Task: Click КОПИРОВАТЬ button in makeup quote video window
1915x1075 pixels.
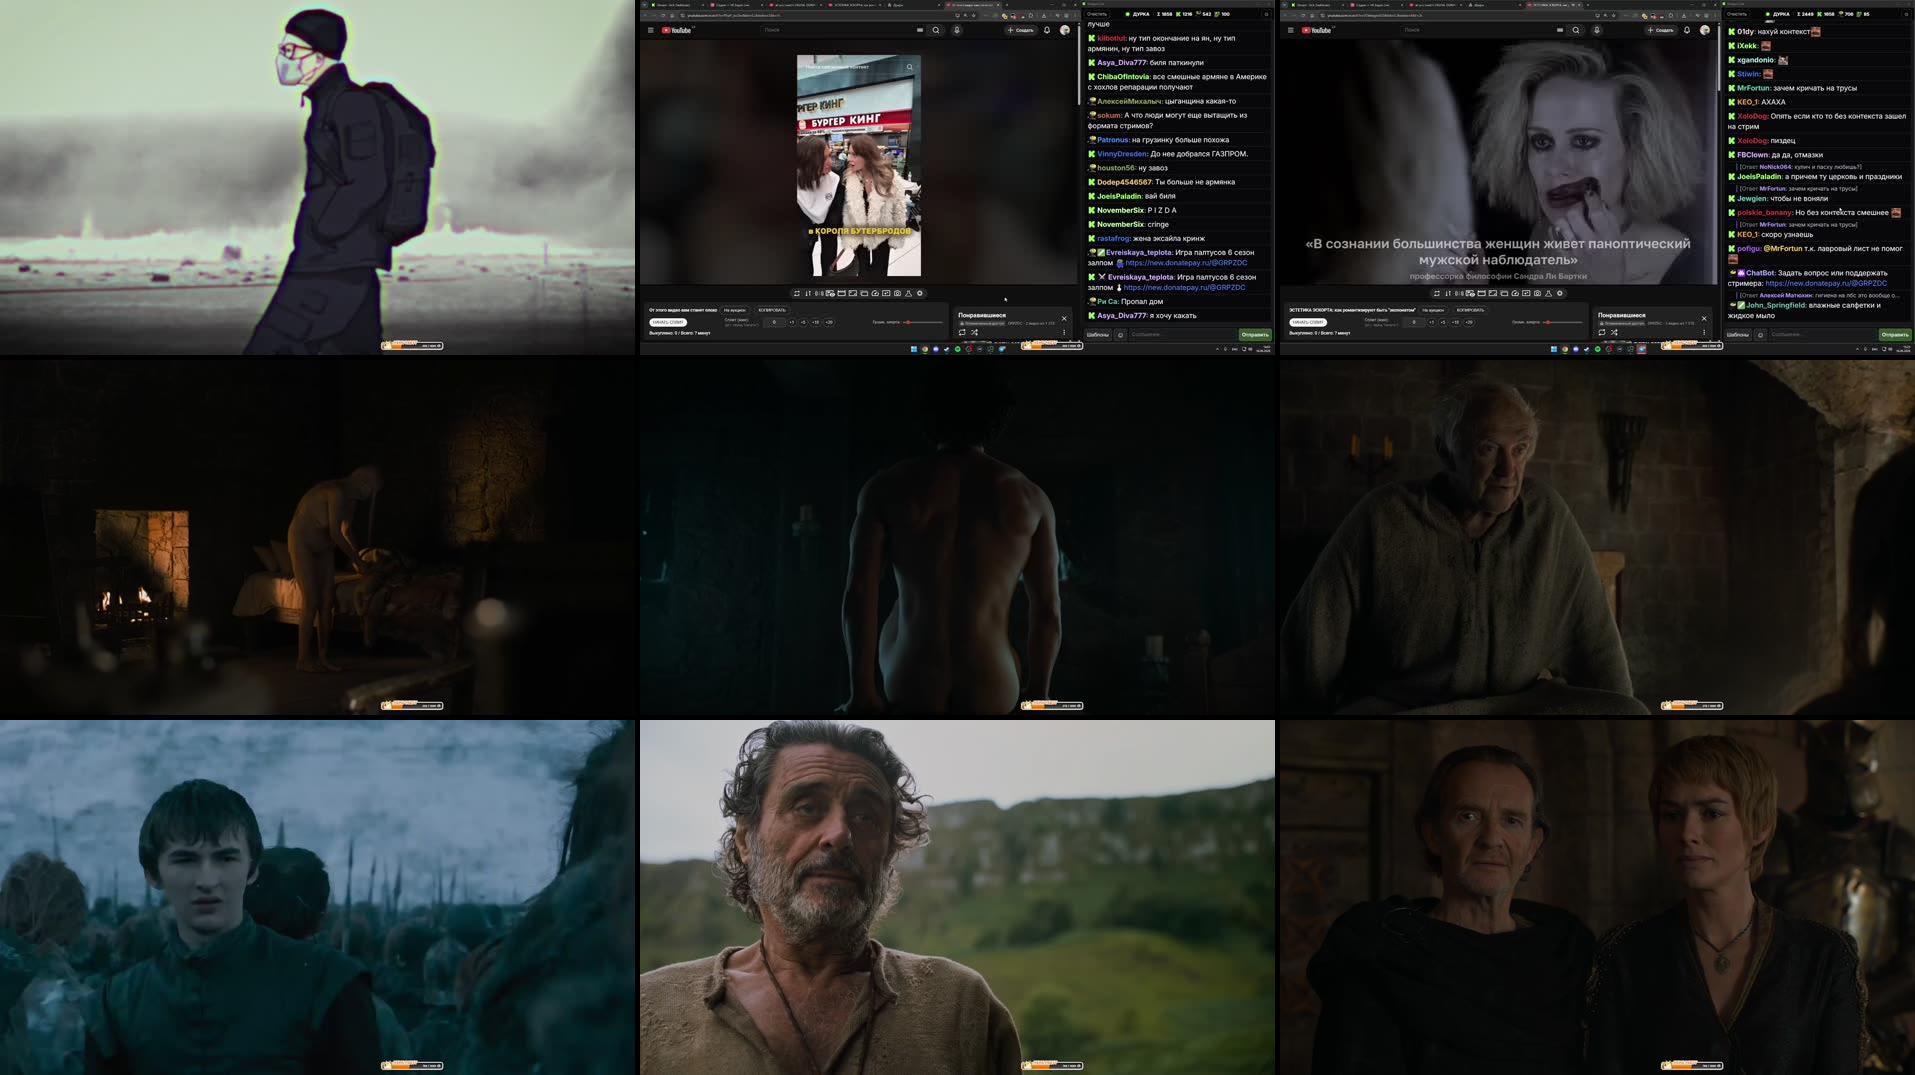Action: (1470, 310)
